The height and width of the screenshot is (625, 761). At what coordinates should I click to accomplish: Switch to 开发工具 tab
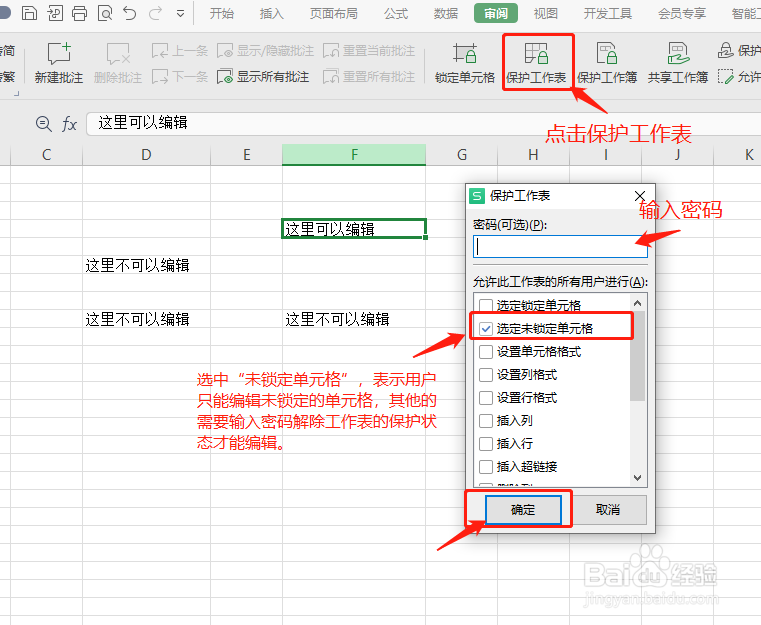(608, 14)
